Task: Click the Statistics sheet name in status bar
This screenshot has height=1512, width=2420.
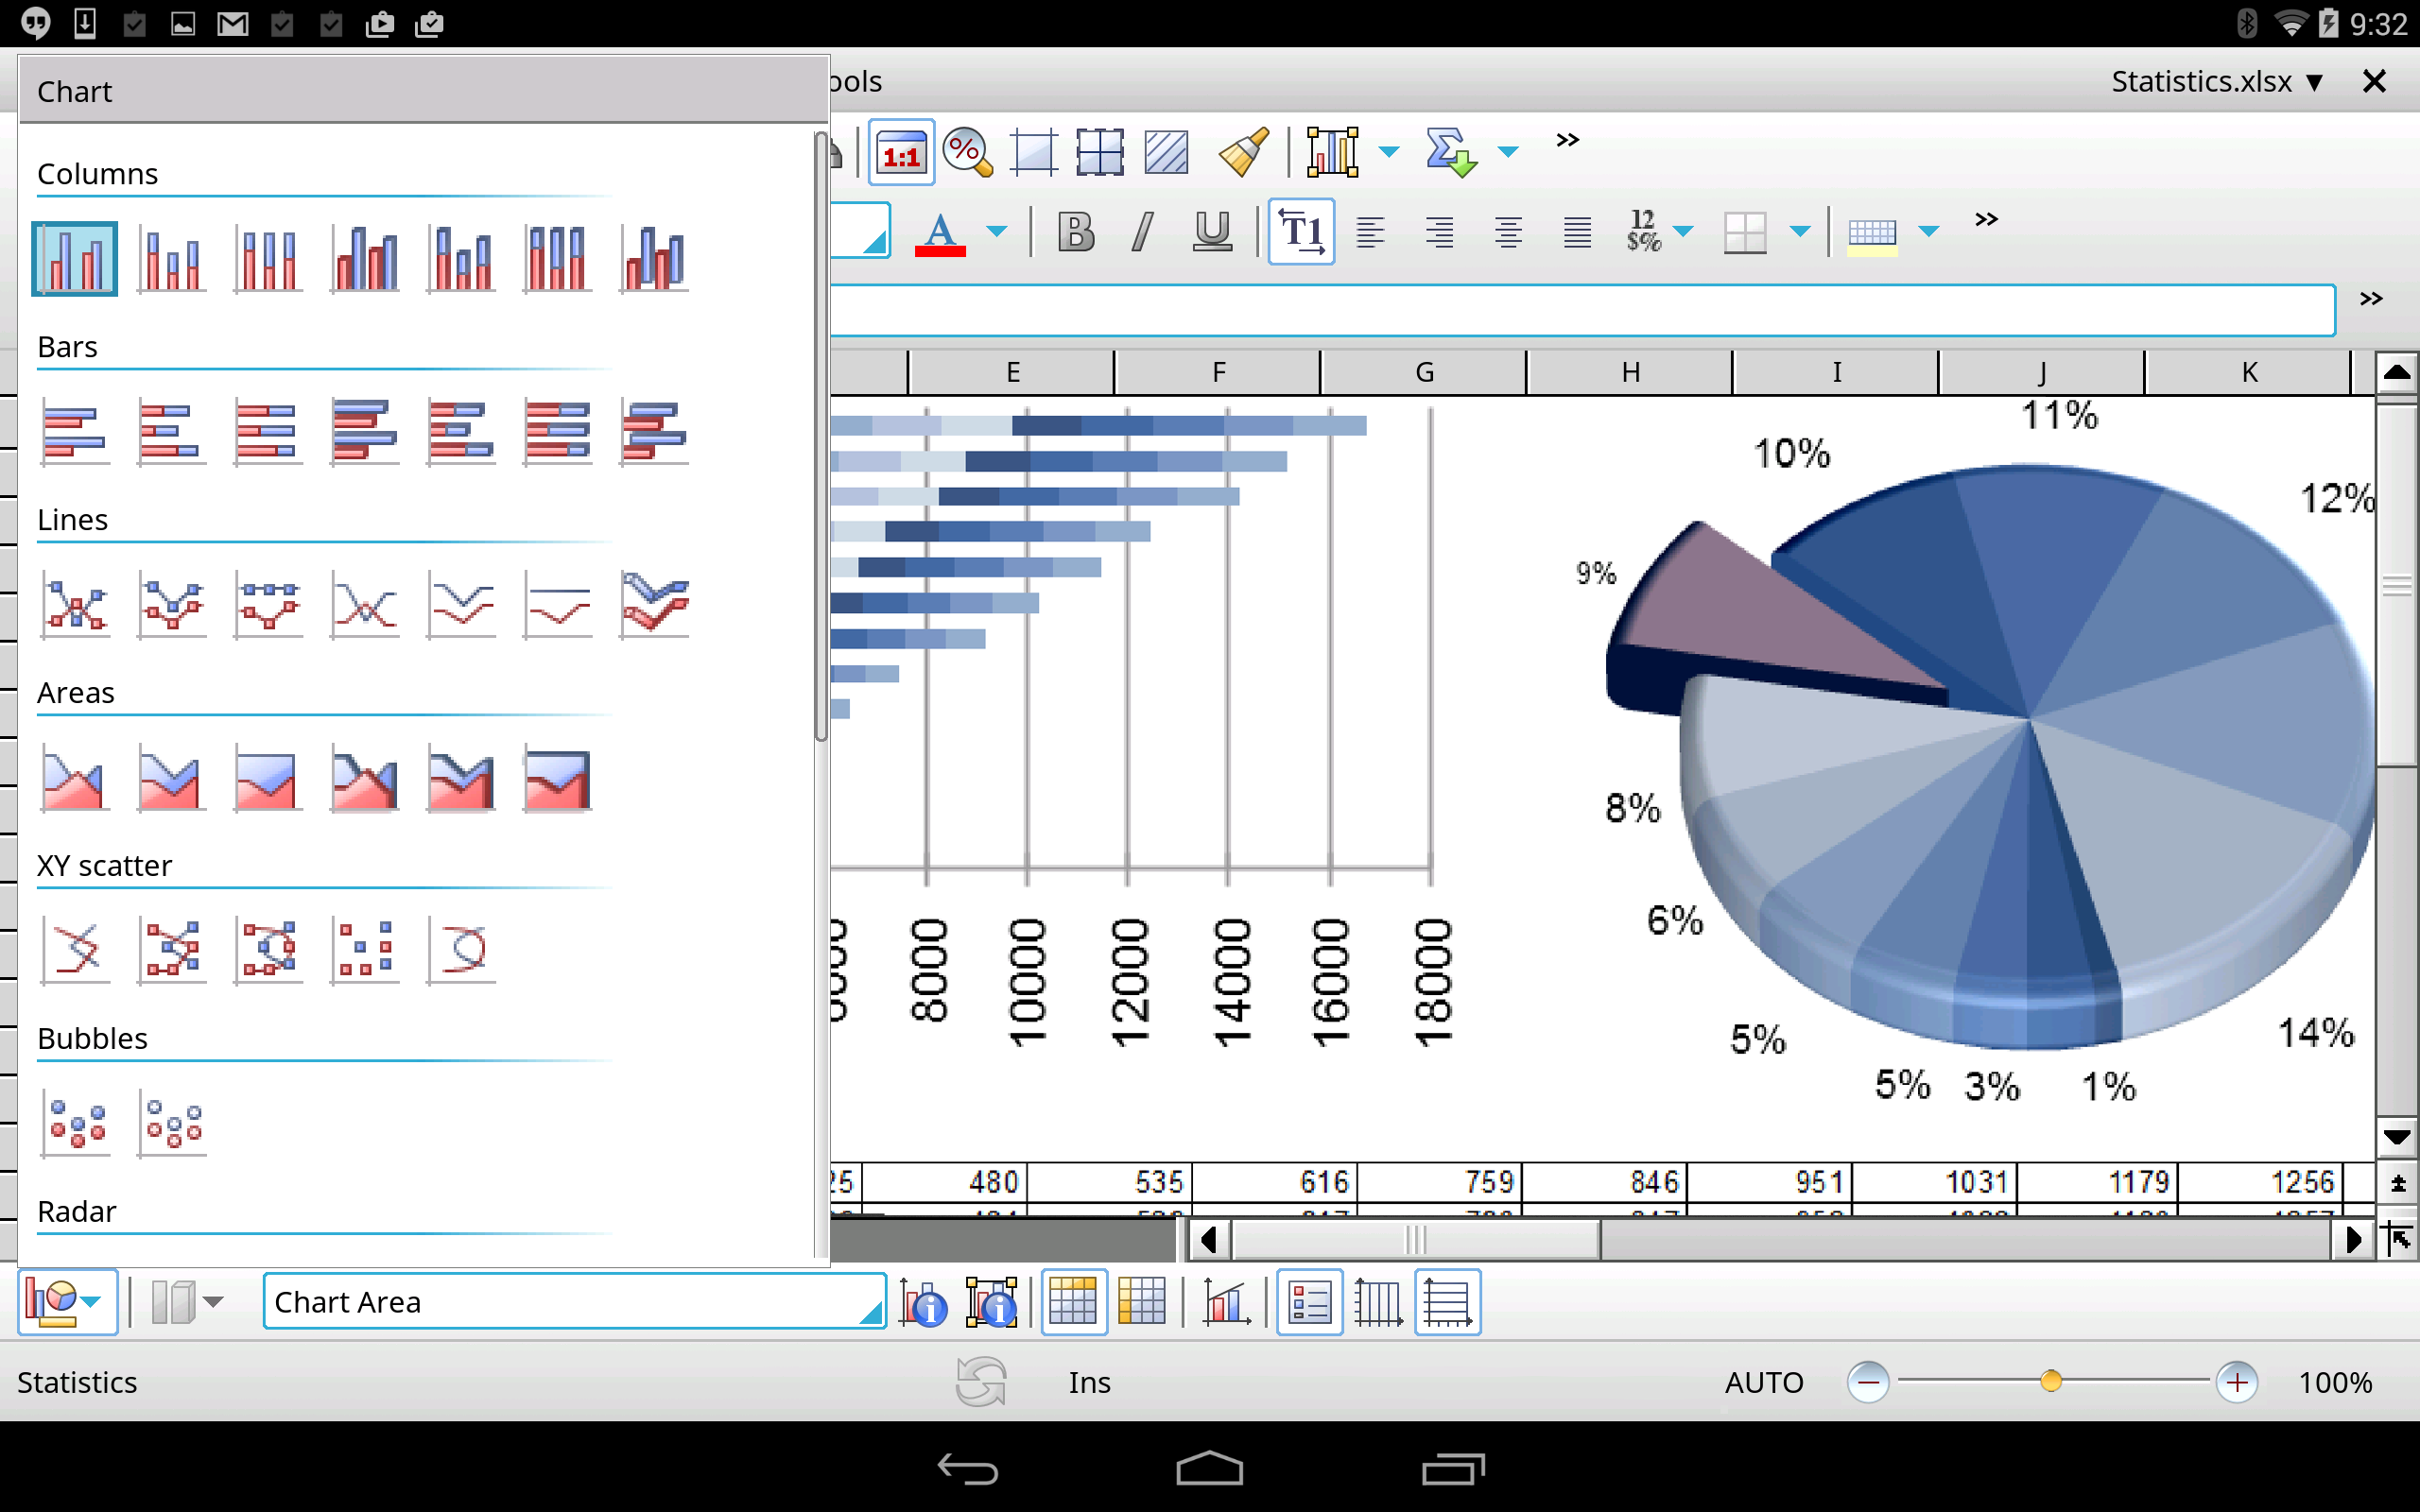Action: click(77, 1382)
